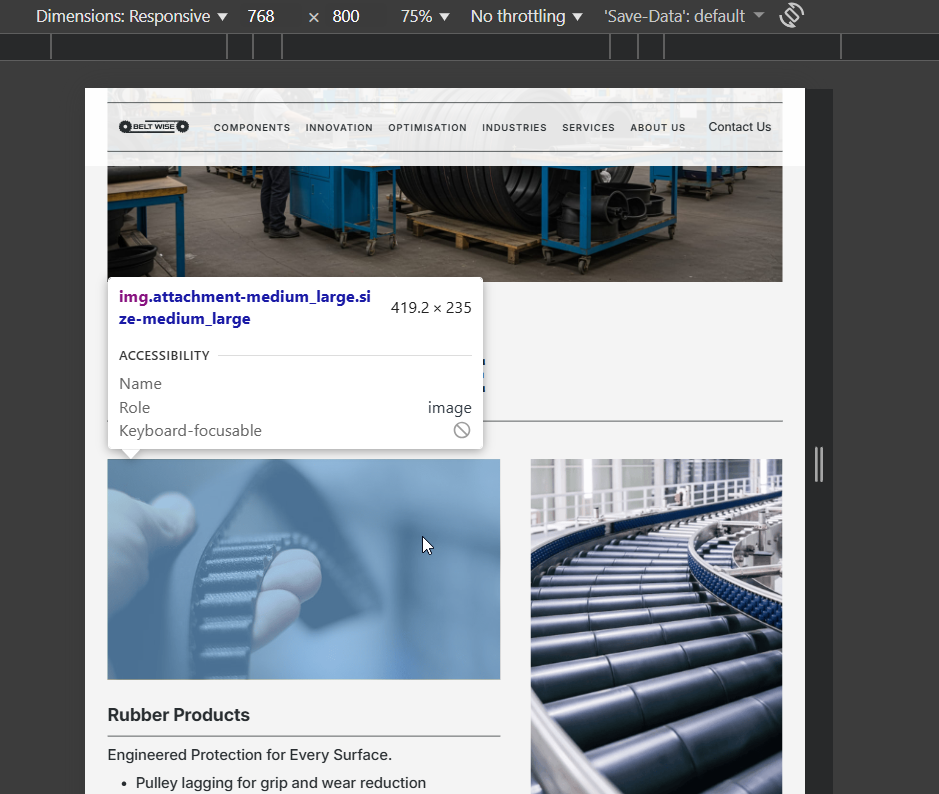This screenshot has width=939, height=794.
Task: Navigate to About Us page
Action: coord(657,128)
